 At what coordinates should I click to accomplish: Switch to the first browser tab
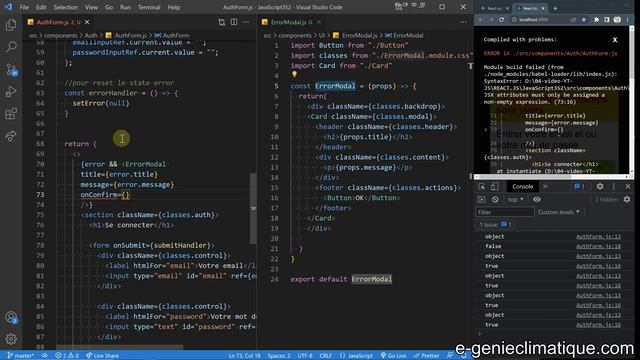tap(494, 8)
